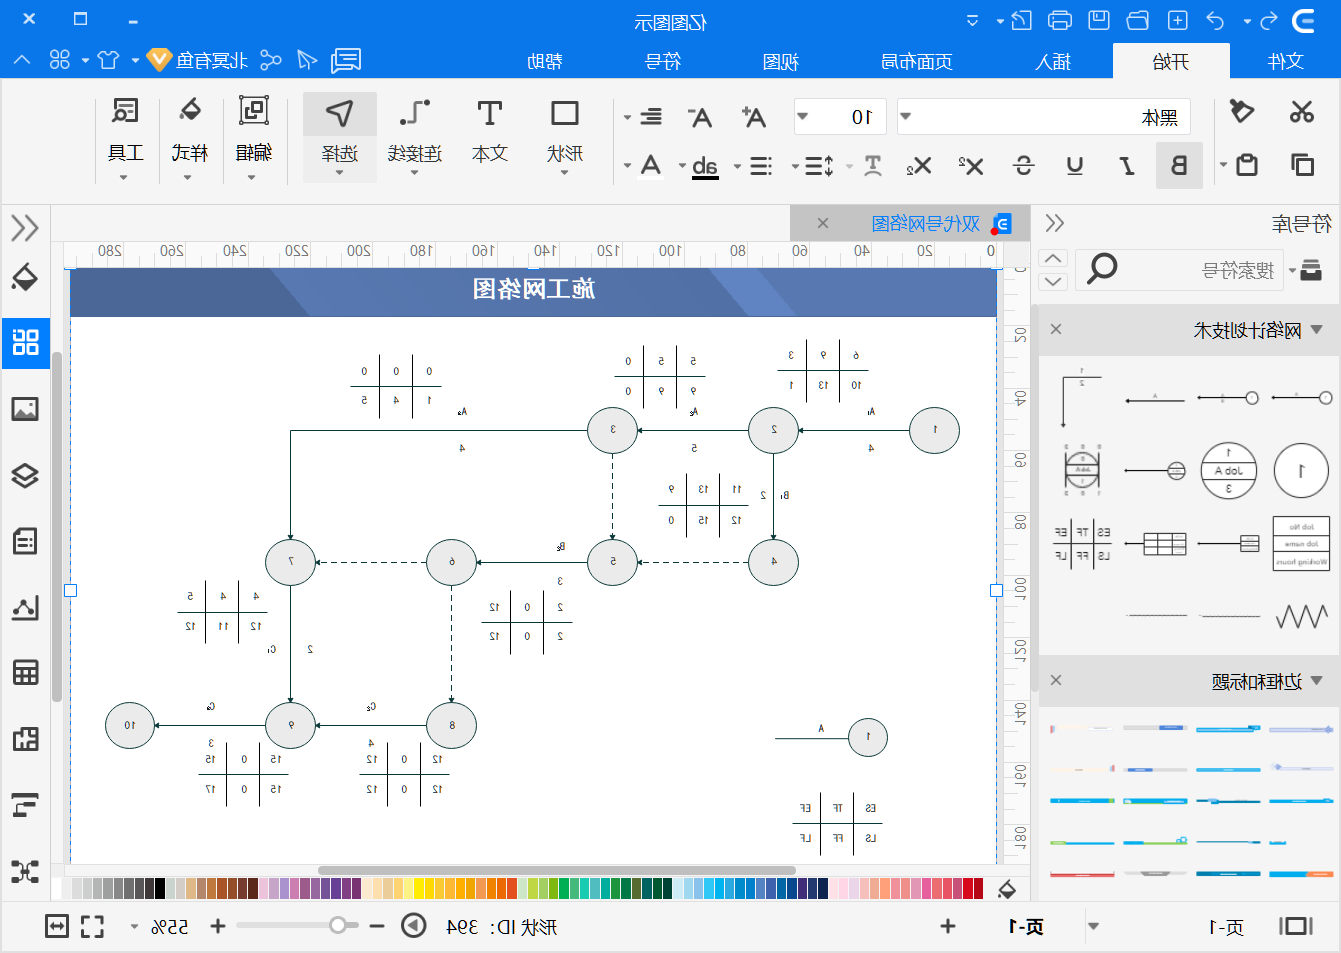Viewport: 1341px width, 953px height.
Task: Open the 帮助 (Help) tab
Action: point(545,61)
